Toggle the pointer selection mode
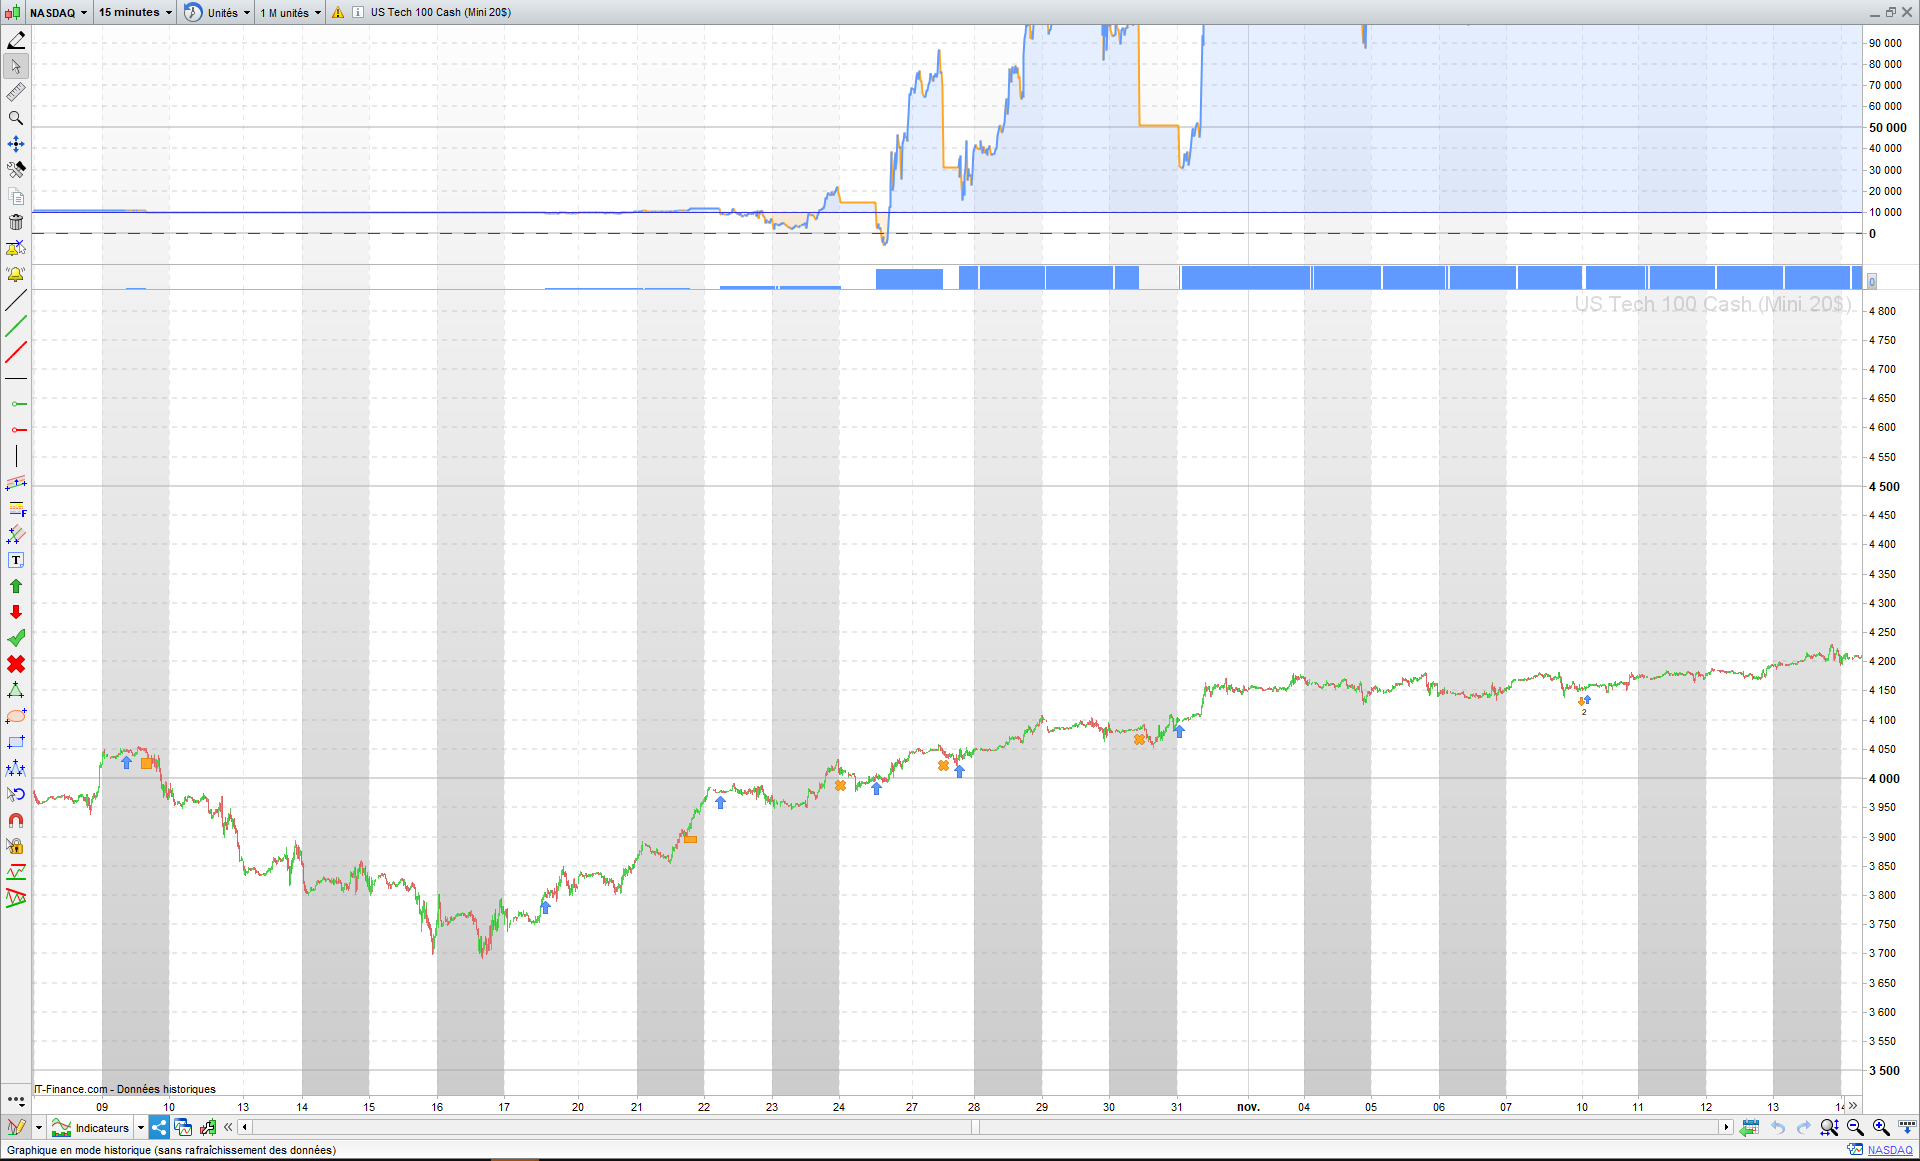Viewport: 1920px width, 1161px height. point(16,66)
